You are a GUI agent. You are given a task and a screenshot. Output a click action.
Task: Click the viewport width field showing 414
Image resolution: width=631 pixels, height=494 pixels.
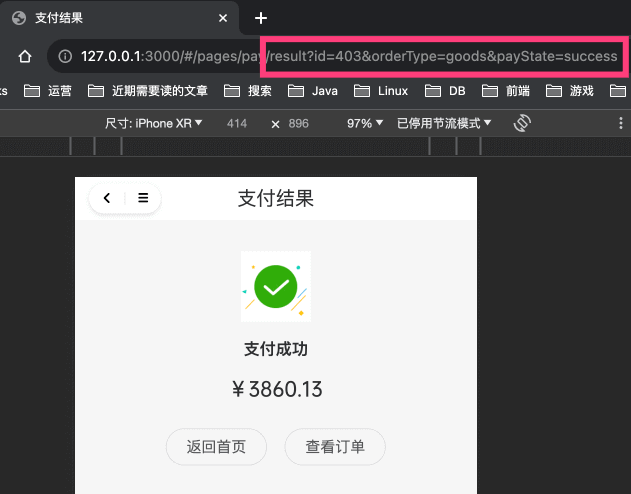click(237, 123)
